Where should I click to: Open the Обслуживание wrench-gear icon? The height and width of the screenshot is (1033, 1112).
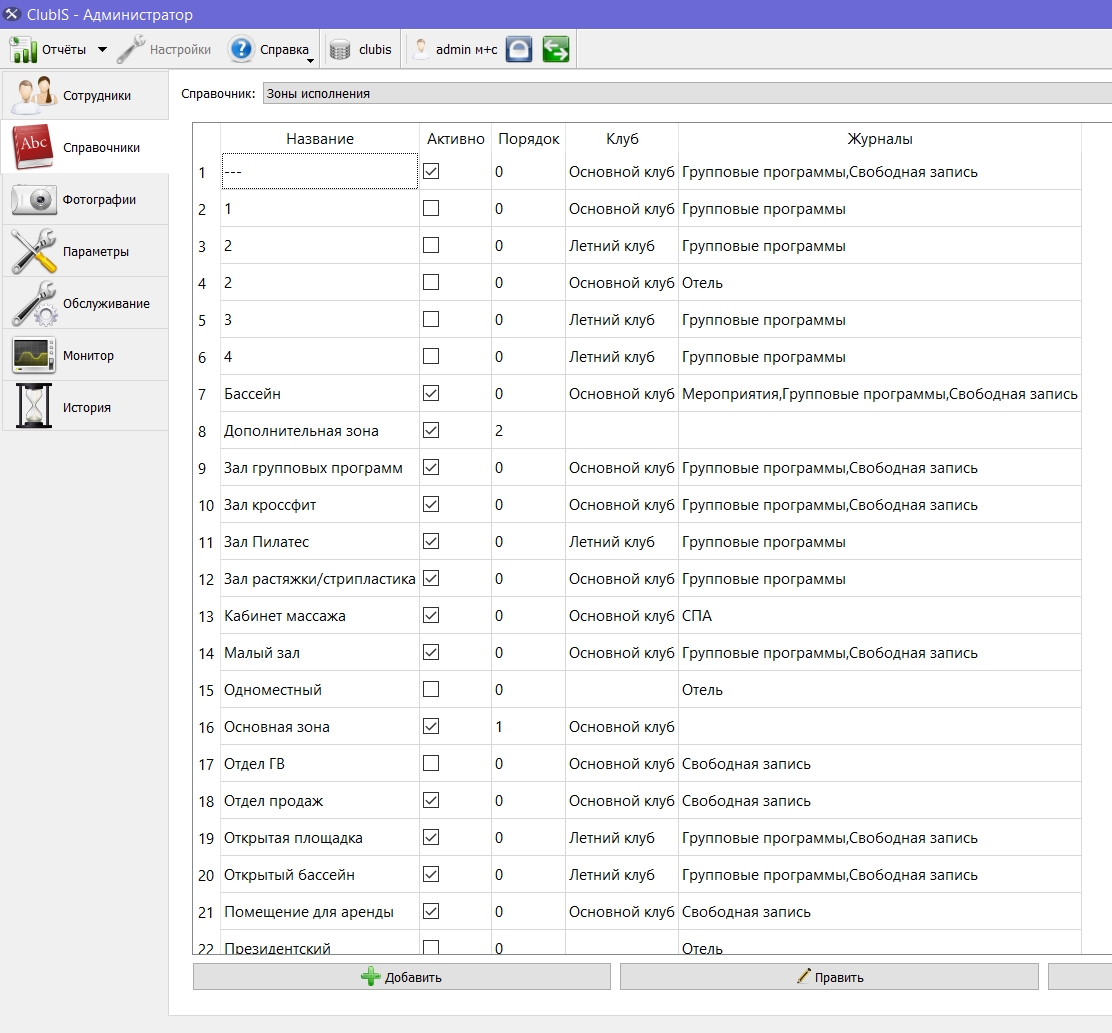click(x=34, y=303)
